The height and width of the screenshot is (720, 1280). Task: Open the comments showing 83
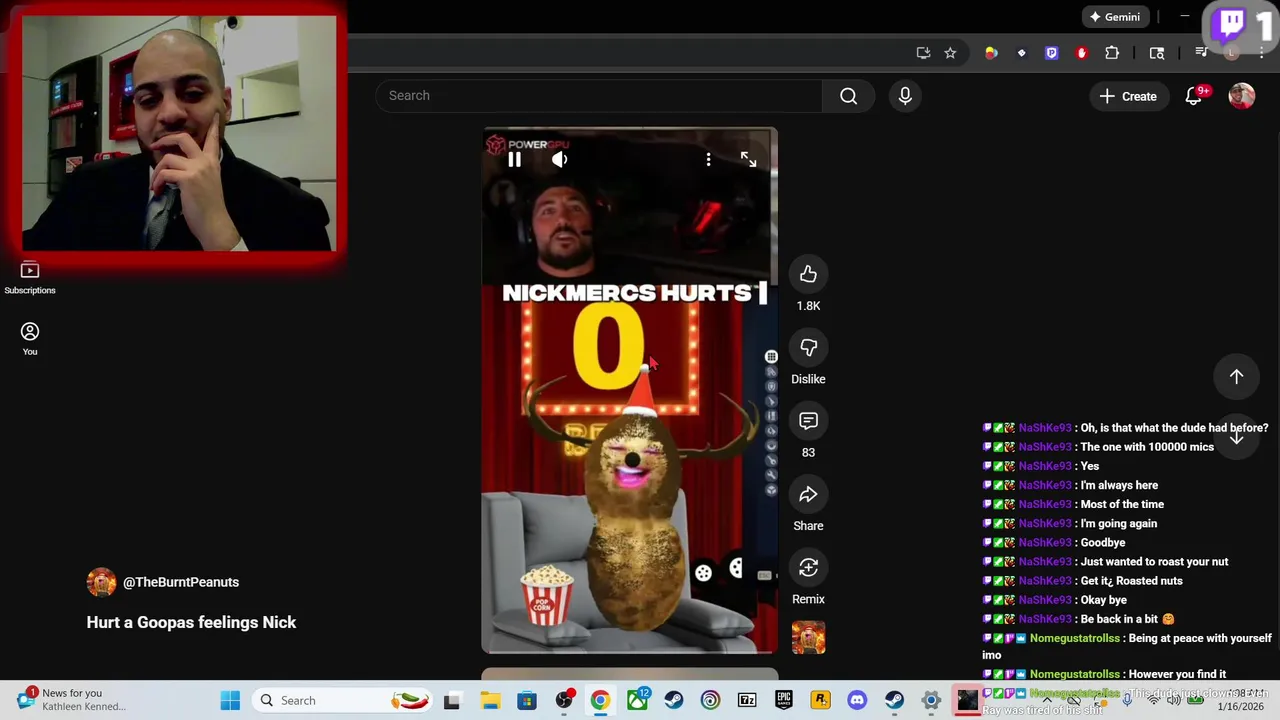808,421
